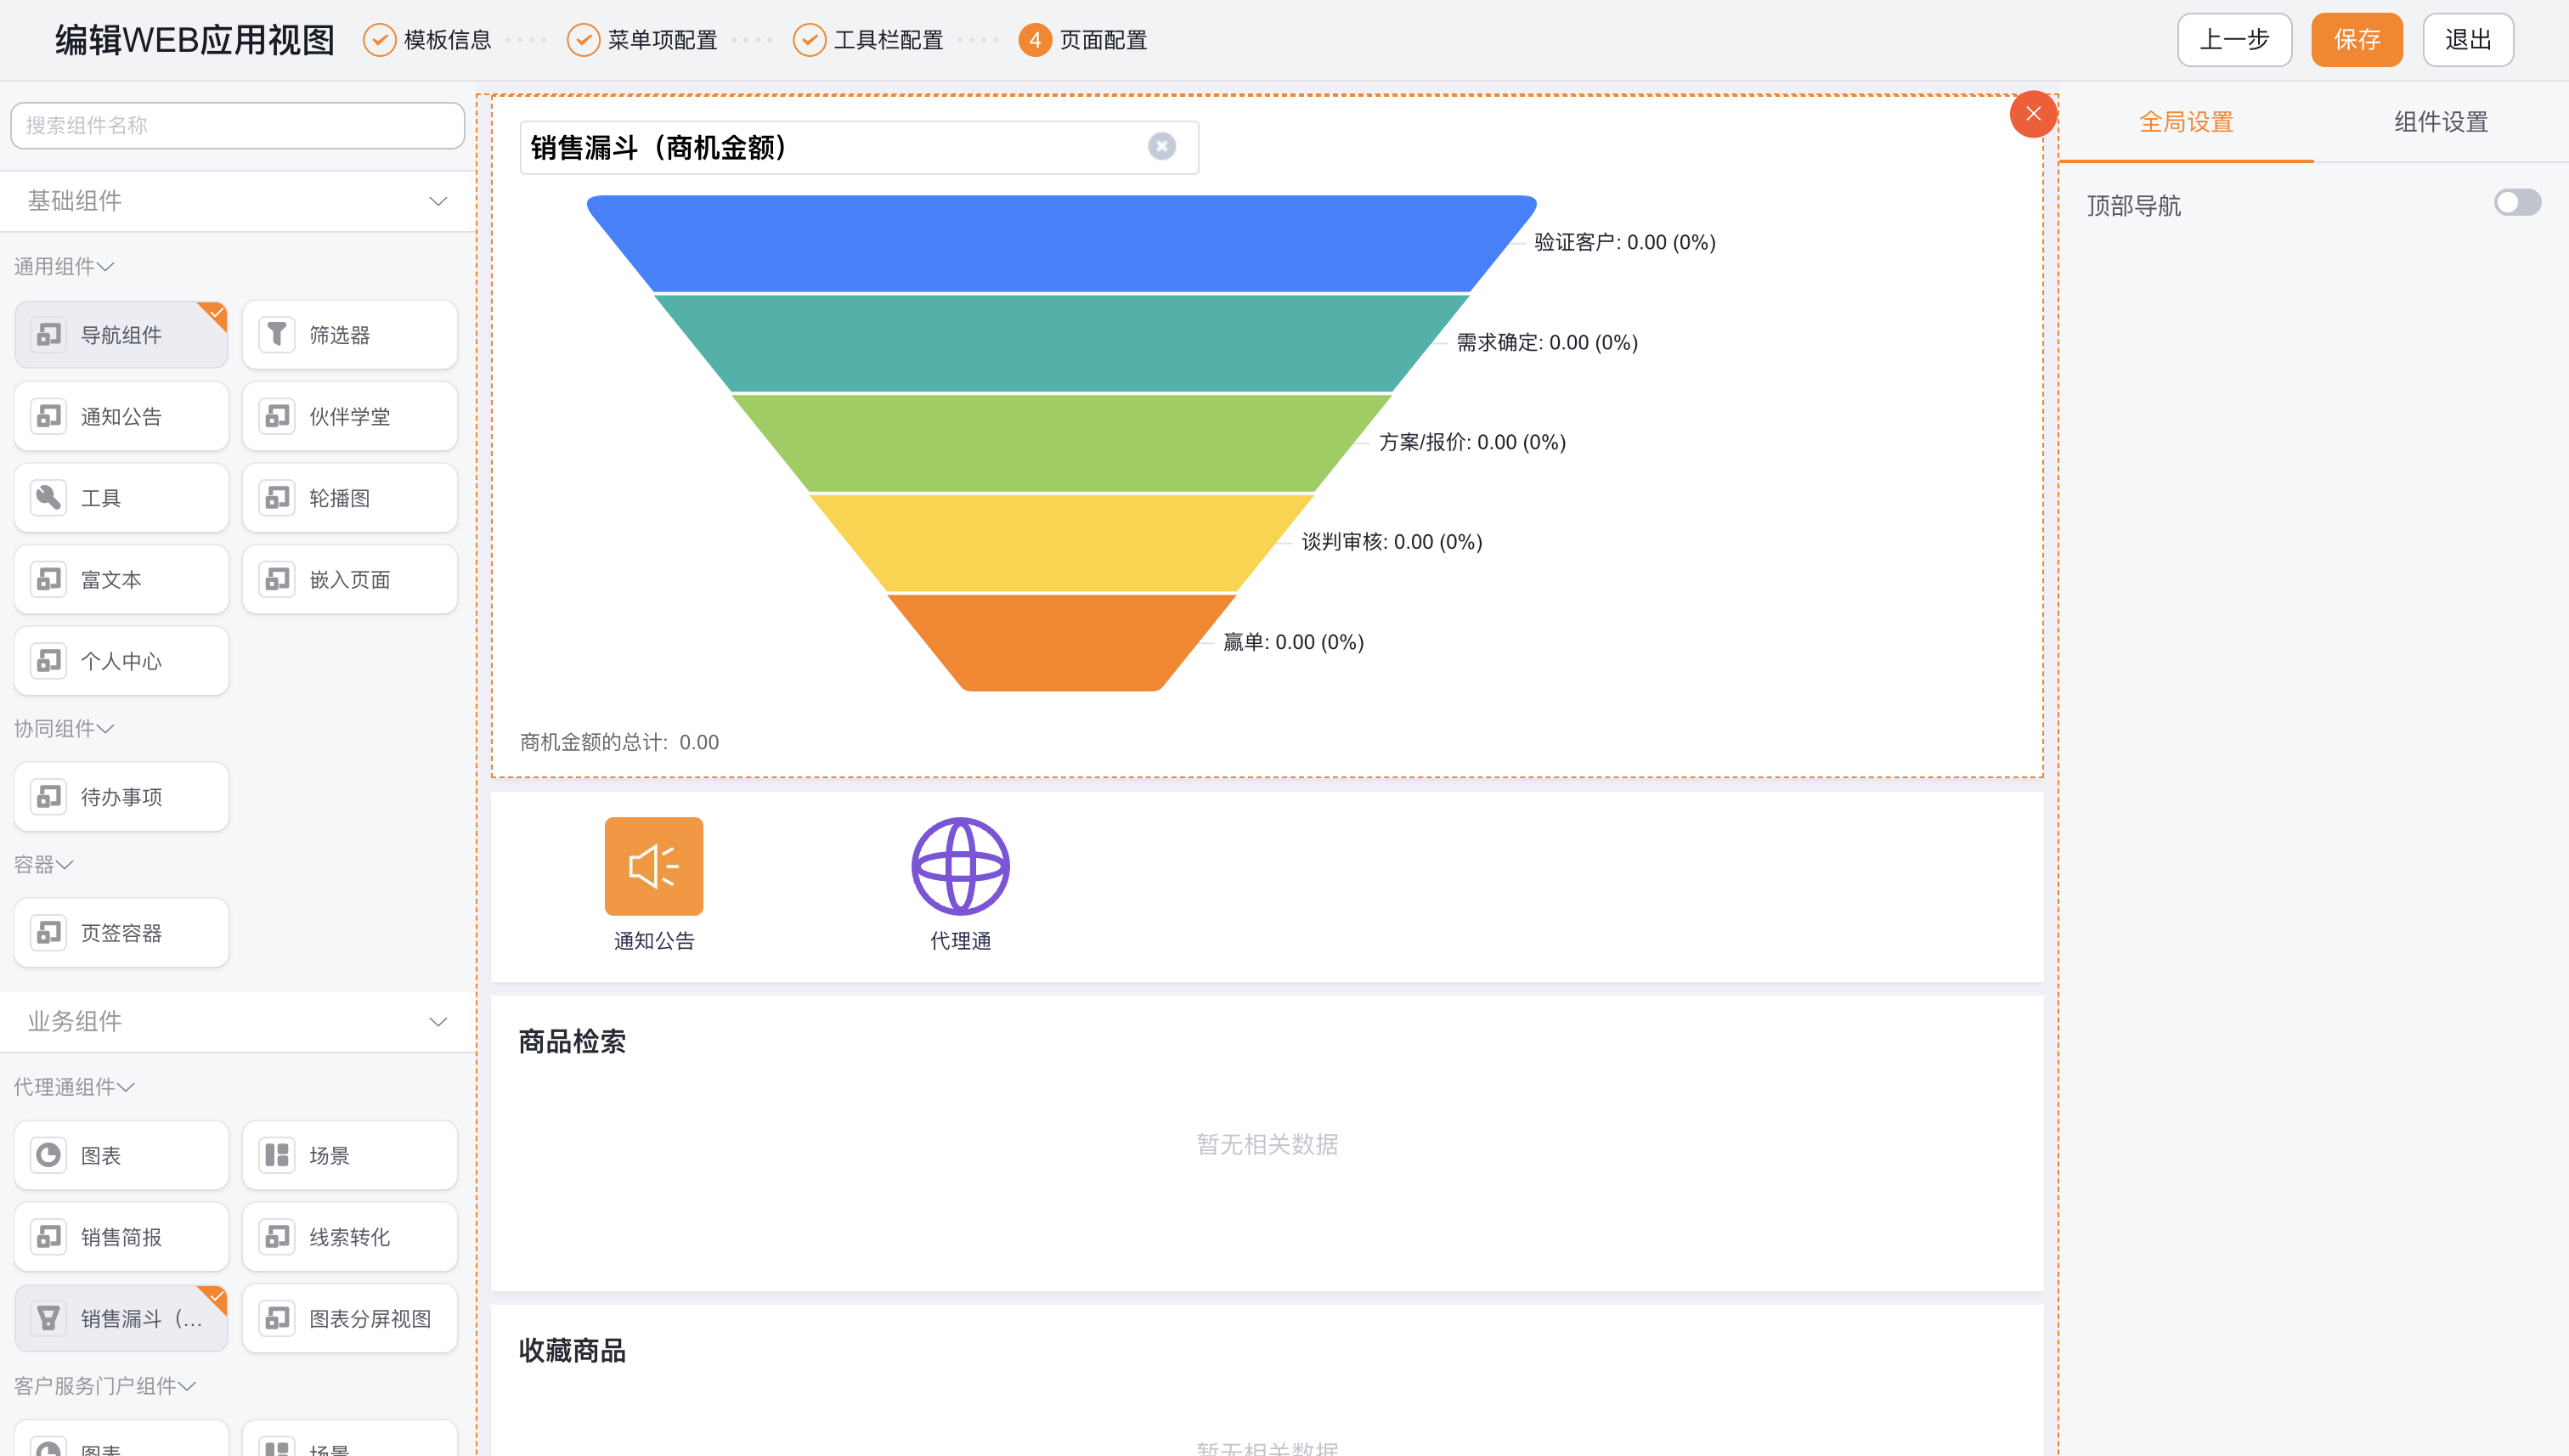Select the 嵌入页面 component icon

point(277,579)
